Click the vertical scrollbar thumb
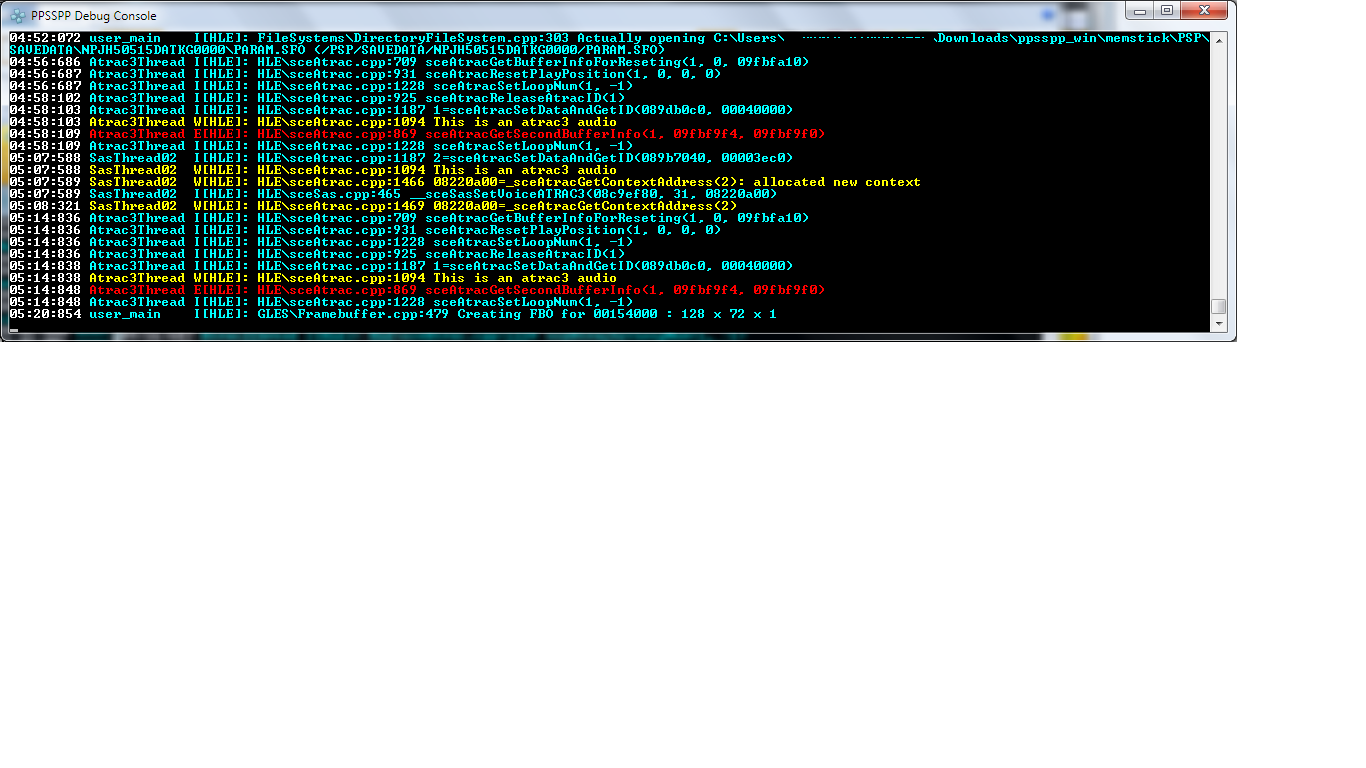Screen dimensions: 1366x768 tap(1217, 307)
